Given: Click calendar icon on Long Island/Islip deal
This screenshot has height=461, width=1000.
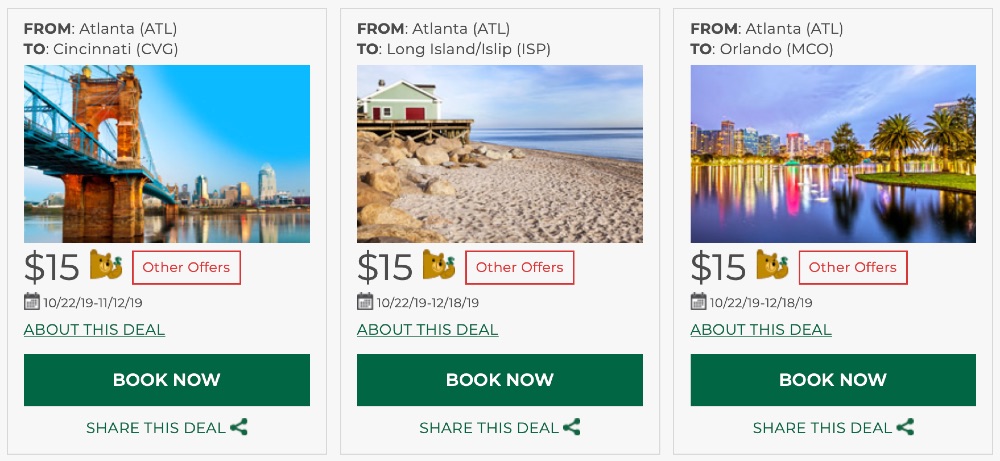Looking at the screenshot, I should [365, 302].
